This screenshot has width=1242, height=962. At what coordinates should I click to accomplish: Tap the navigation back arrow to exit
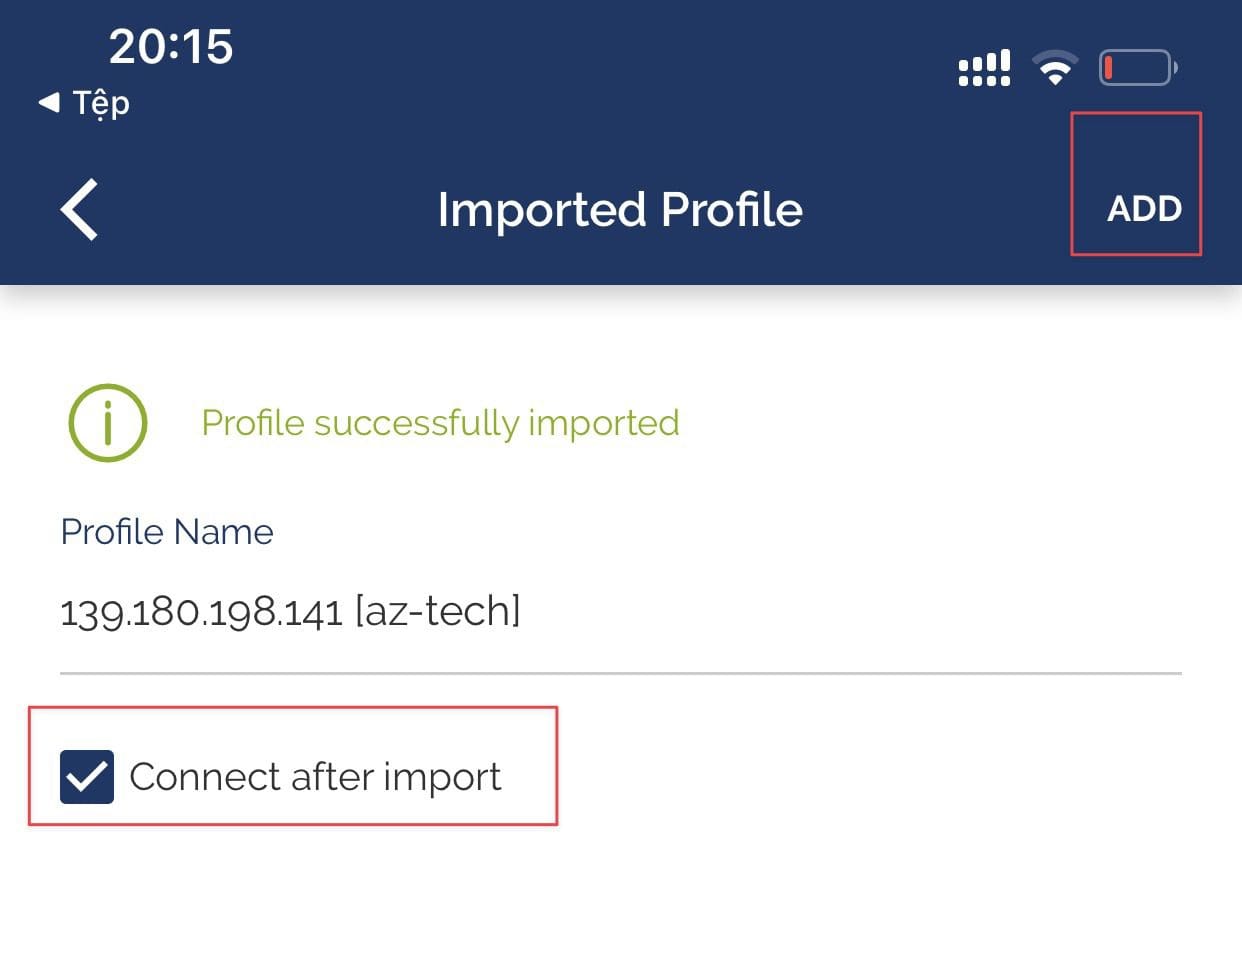click(x=78, y=210)
